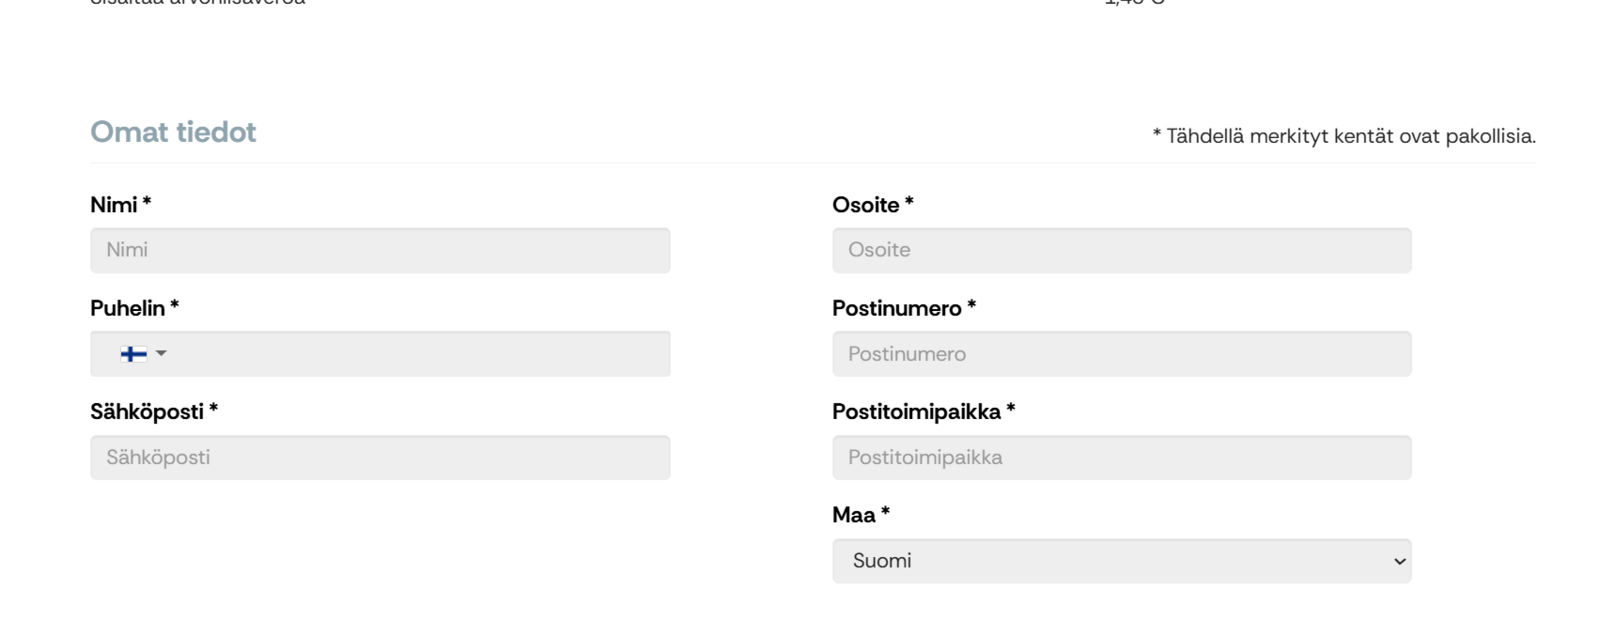Click the Finnish flag icon in Puhelin field
The width and height of the screenshot is (1600, 621).
point(133,354)
